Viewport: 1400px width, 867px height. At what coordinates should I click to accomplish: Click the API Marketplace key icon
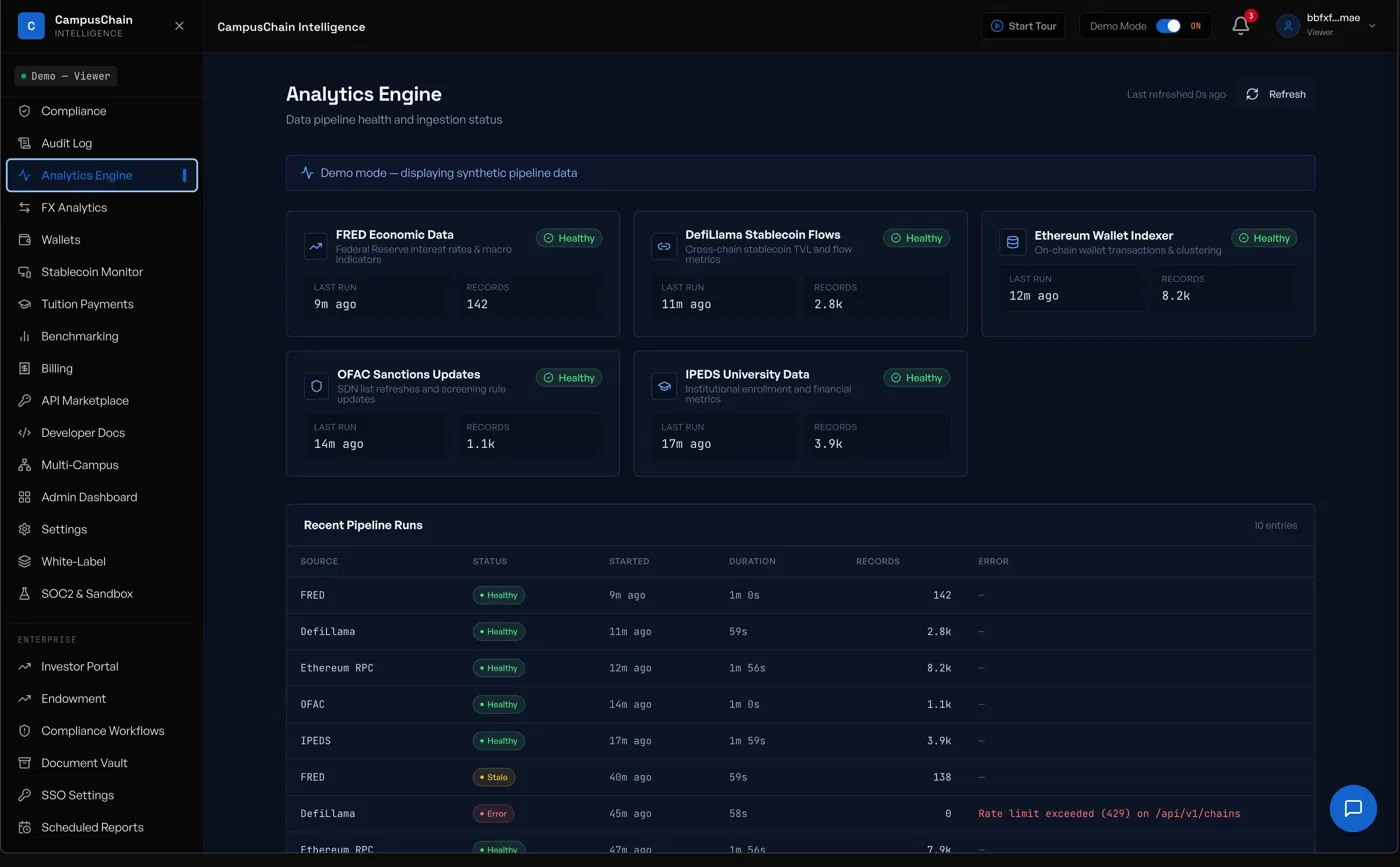coord(25,401)
